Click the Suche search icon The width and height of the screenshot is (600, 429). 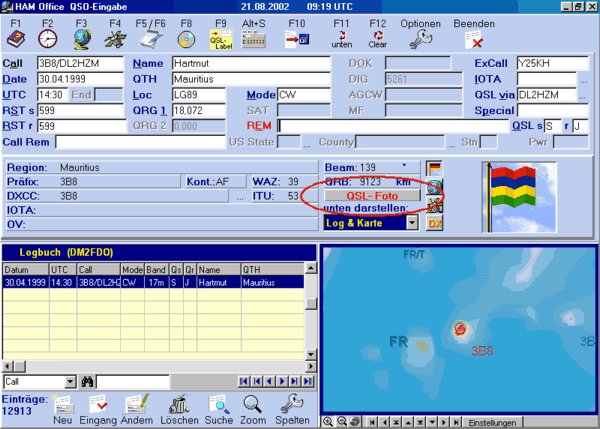tap(219, 405)
